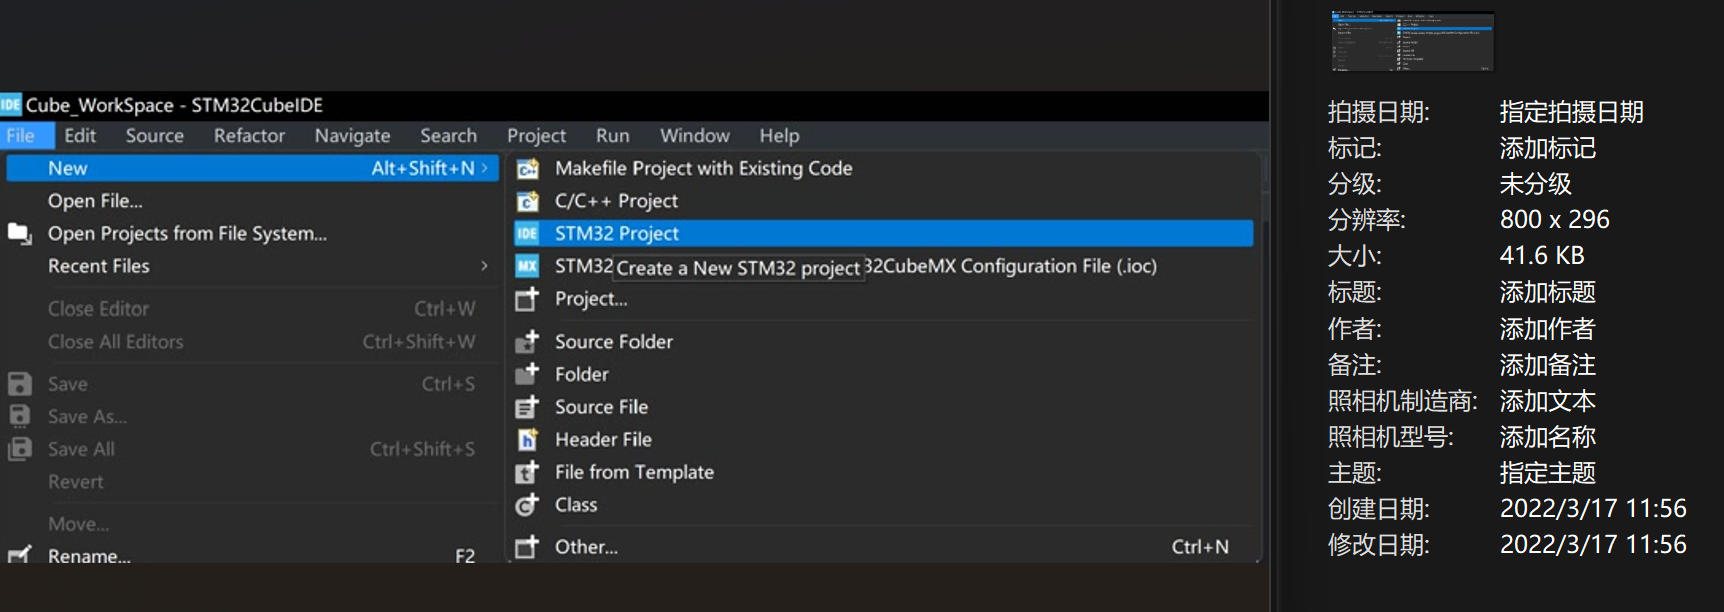Select the image preview thumbnail in the details pane
The image size is (1724, 612).
[1412, 41]
